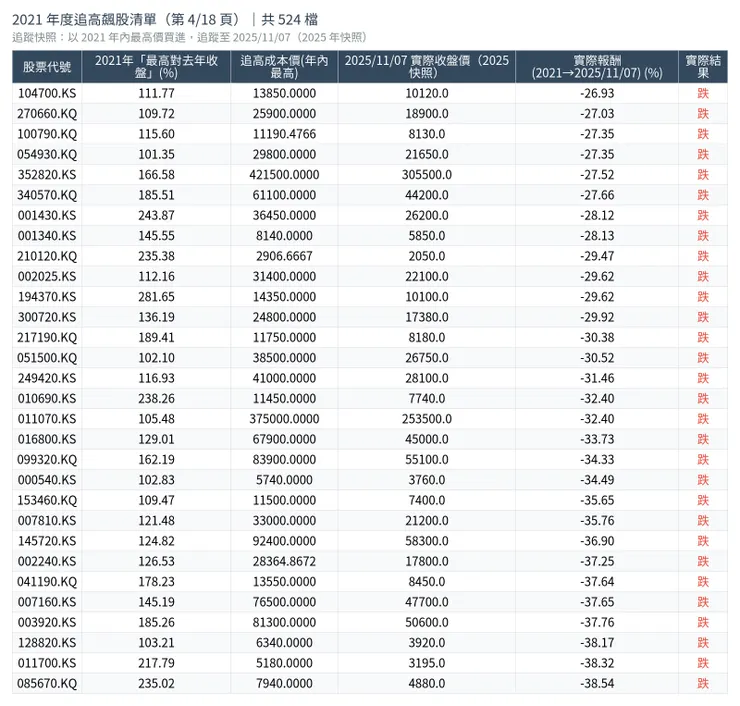The width and height of the screenshot is (740, 706).
Task: Click the return value -26.93
Action: (597, 93)
